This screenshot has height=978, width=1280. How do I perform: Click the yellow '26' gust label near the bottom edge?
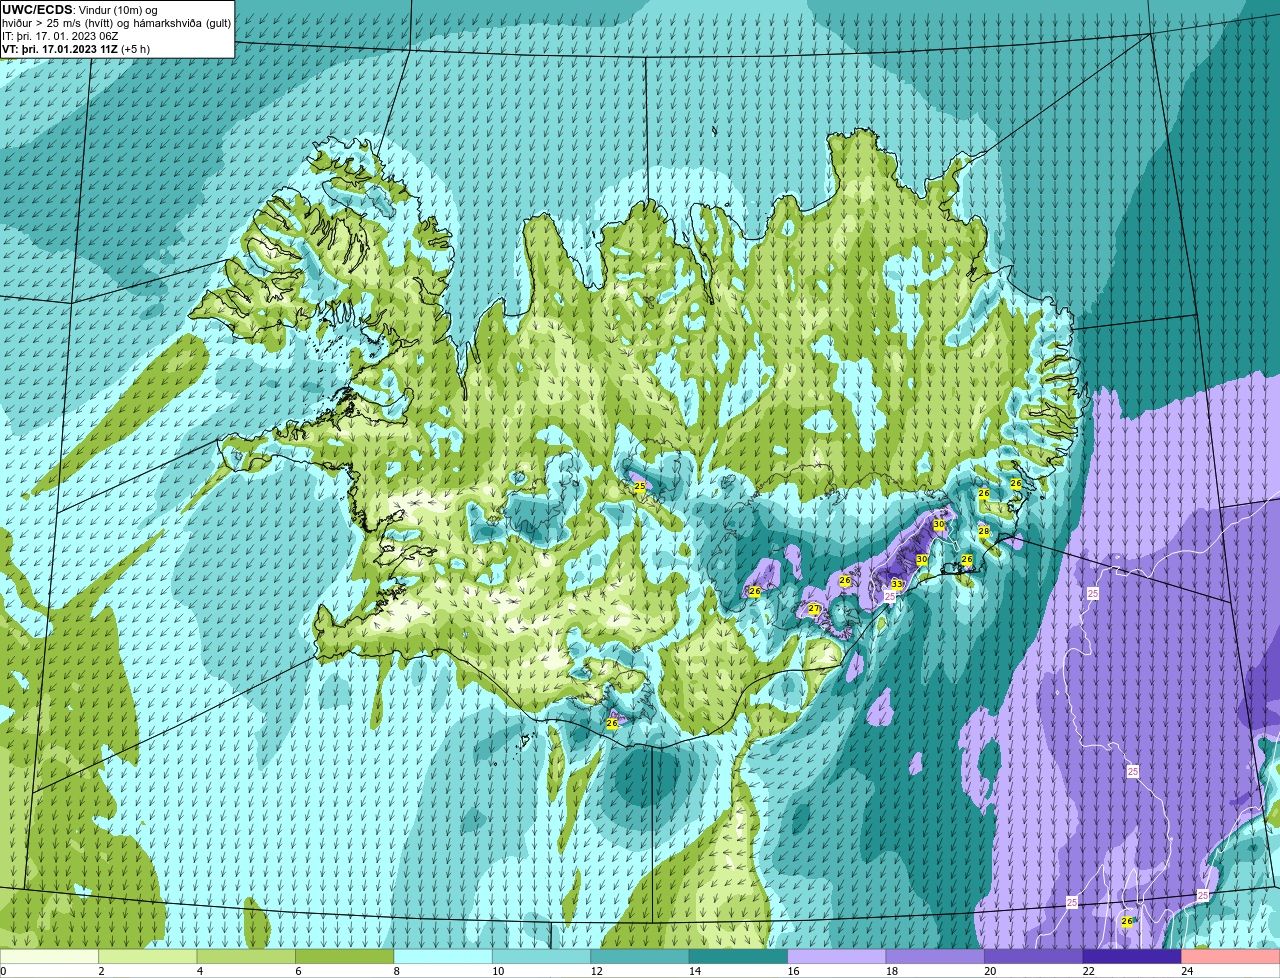pyautogui.click(x=1127, y=921)
